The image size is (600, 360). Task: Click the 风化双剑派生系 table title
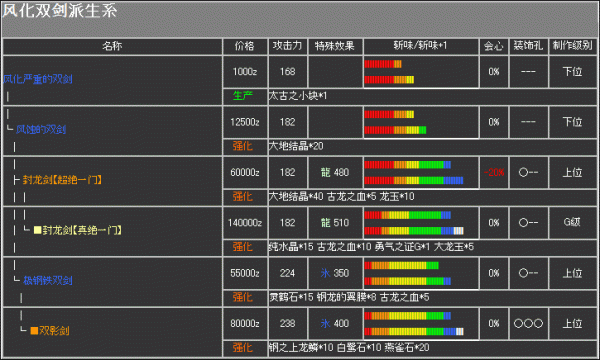(x=59, y=10)
